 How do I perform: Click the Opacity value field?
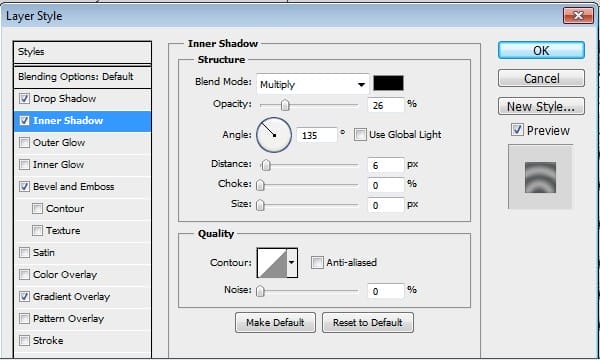(x=386, y=105)
